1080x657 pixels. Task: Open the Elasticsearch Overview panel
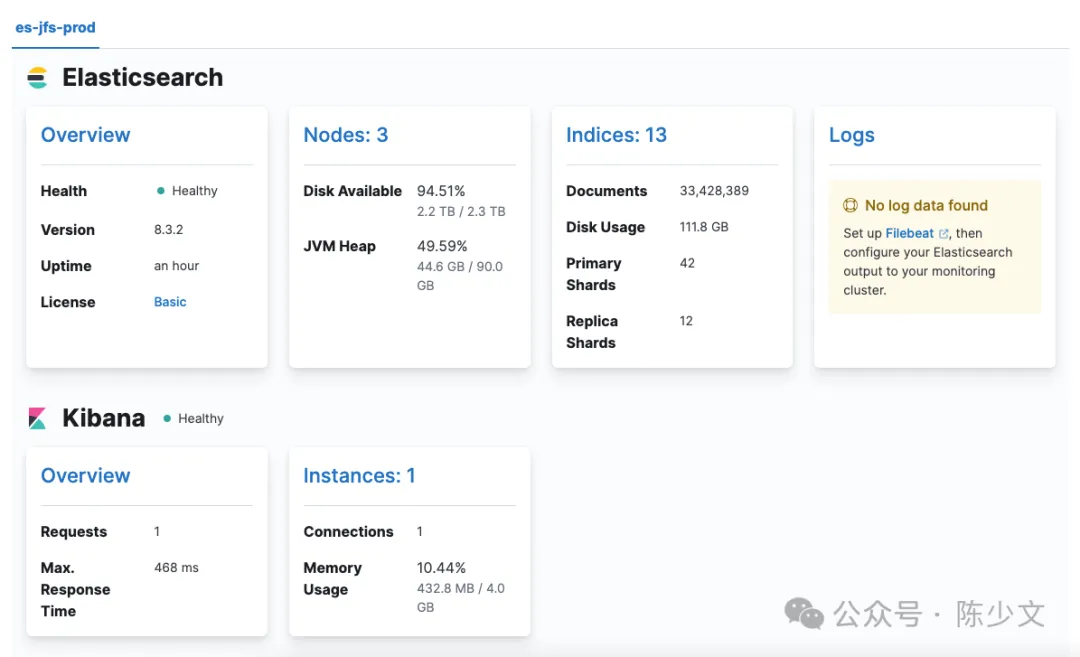click(85, 134)
